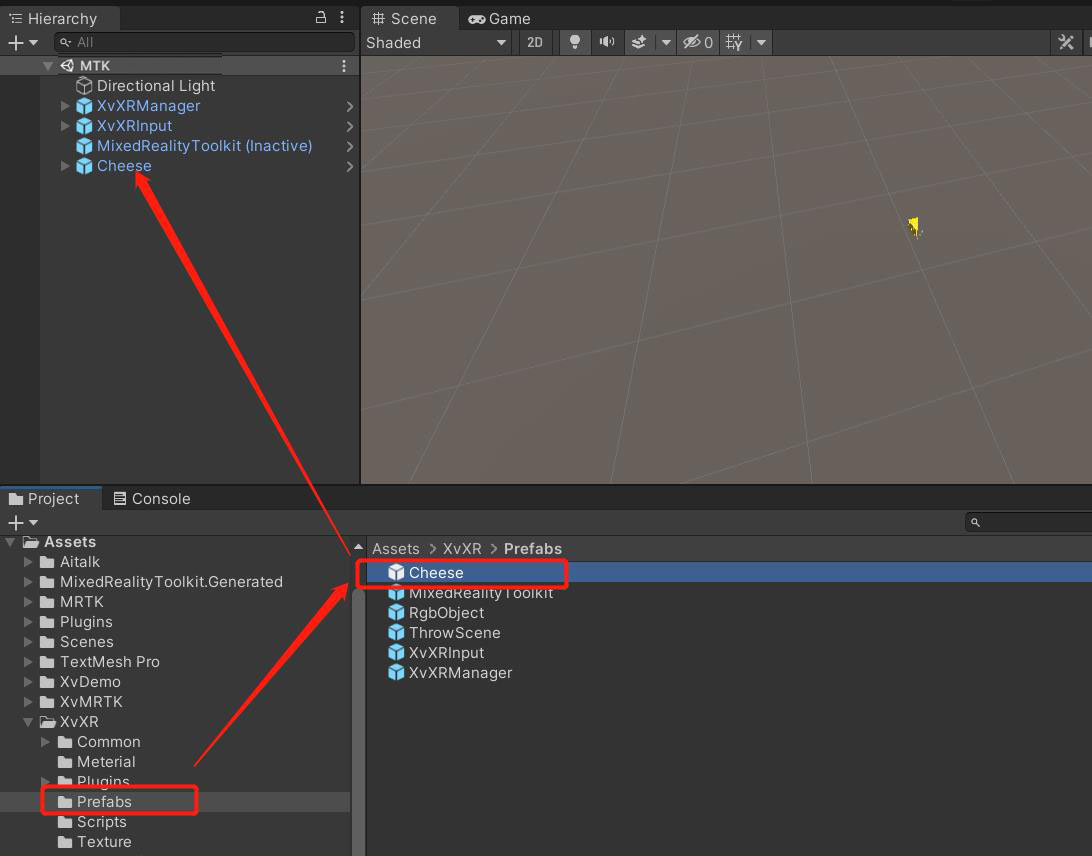Switch to the Game tab
1092x856 pixels.
pos(499,19)
